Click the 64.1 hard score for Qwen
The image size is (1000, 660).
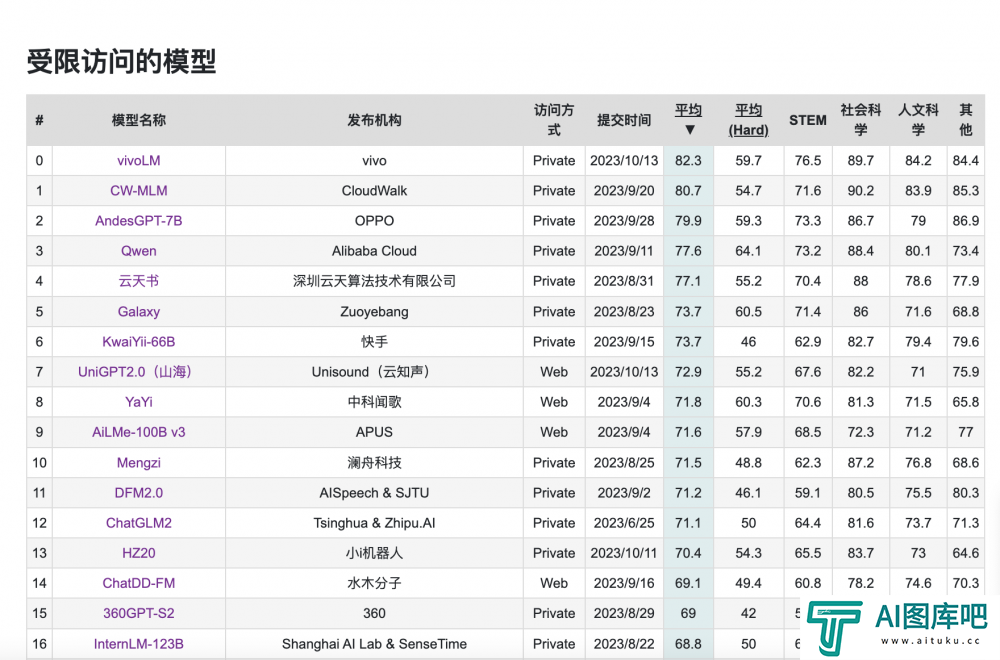(x=748, y=251)
